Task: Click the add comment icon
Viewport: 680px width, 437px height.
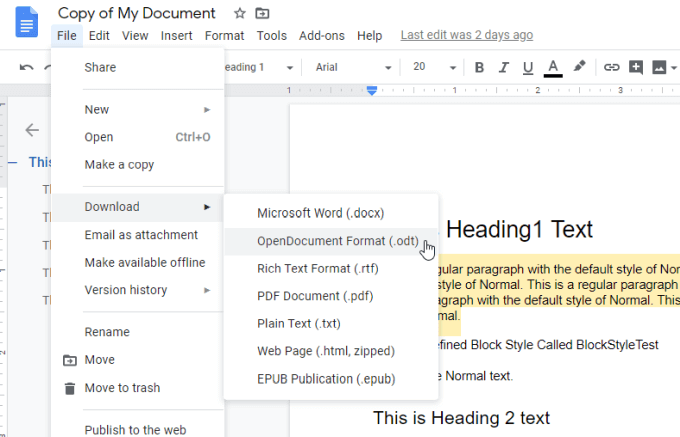Action: coord(636,67)
